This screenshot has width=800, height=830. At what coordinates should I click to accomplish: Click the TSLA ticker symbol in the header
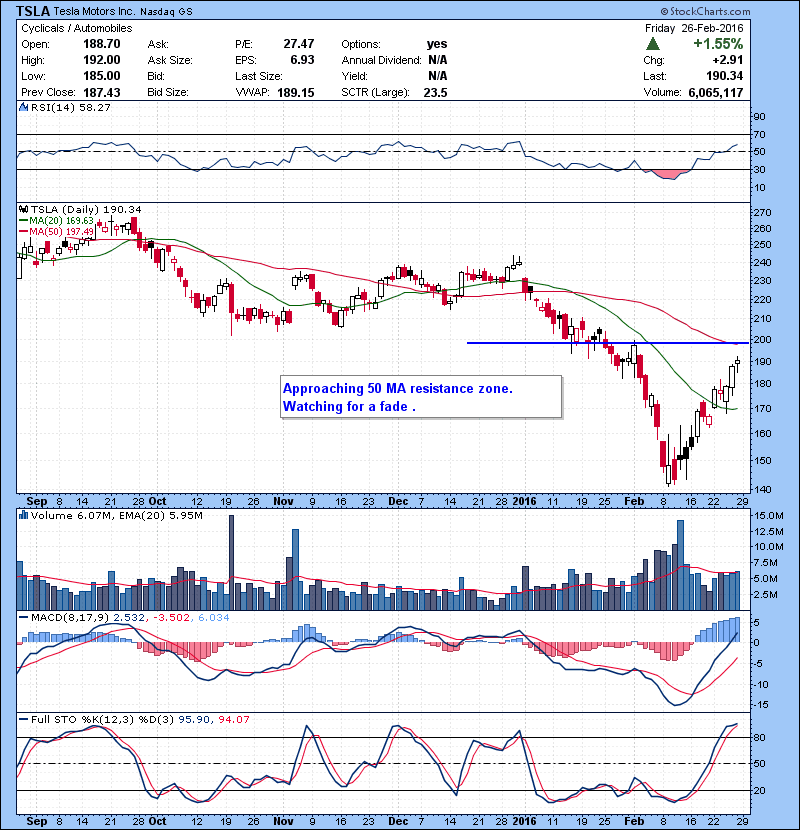pos(33,11)
